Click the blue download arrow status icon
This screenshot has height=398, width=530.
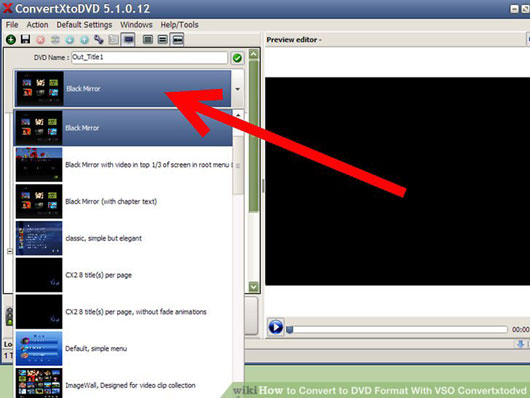point(521,344)
